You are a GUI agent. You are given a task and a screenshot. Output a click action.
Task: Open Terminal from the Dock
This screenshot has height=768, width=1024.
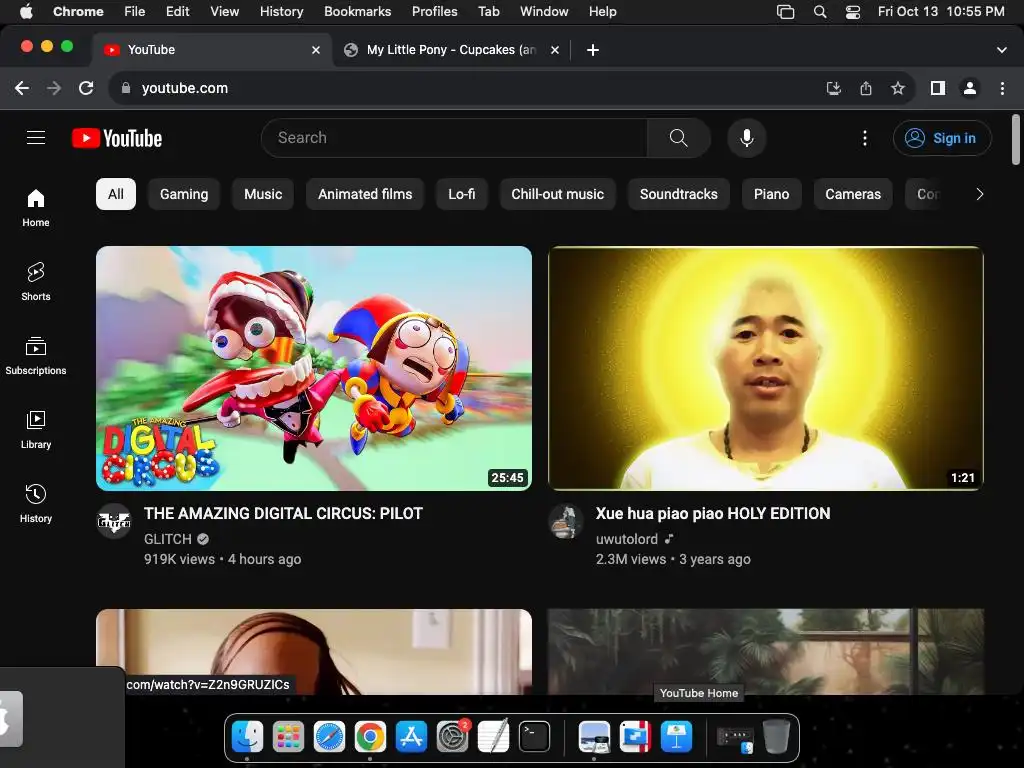[534, 737]
